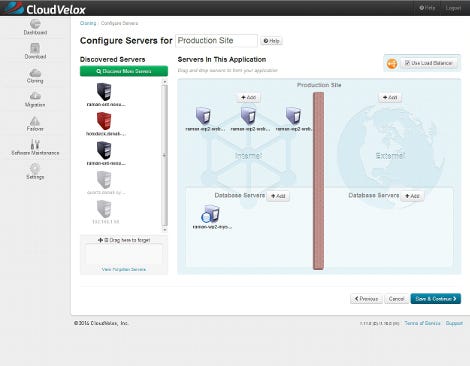Click the discovered servers scrollbar up arrow
Screen dimensions: 470x366
pyautogui.click(x=164, y=82)
